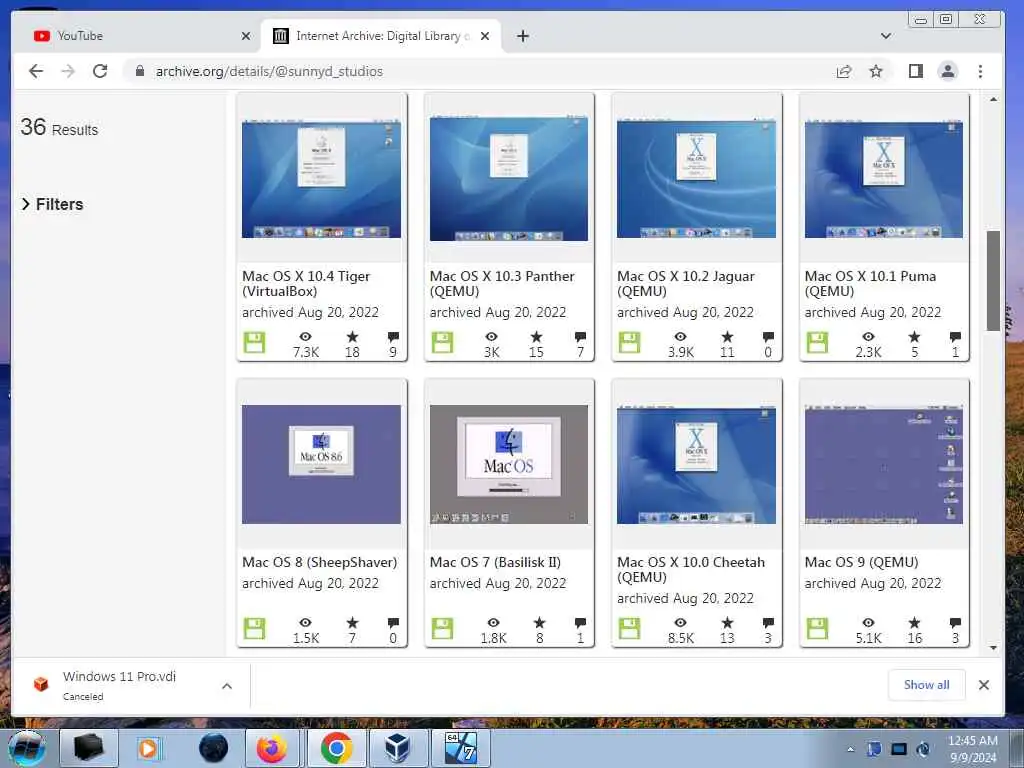Image resolution: width=1024 pixels, height=768 pixels.
Task: Click title Mac OS 9 (QEMU)
Action: 861,562
